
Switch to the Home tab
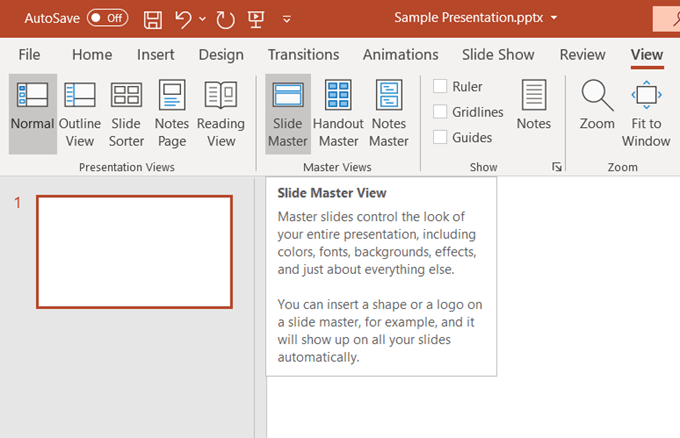click(92, 55)
